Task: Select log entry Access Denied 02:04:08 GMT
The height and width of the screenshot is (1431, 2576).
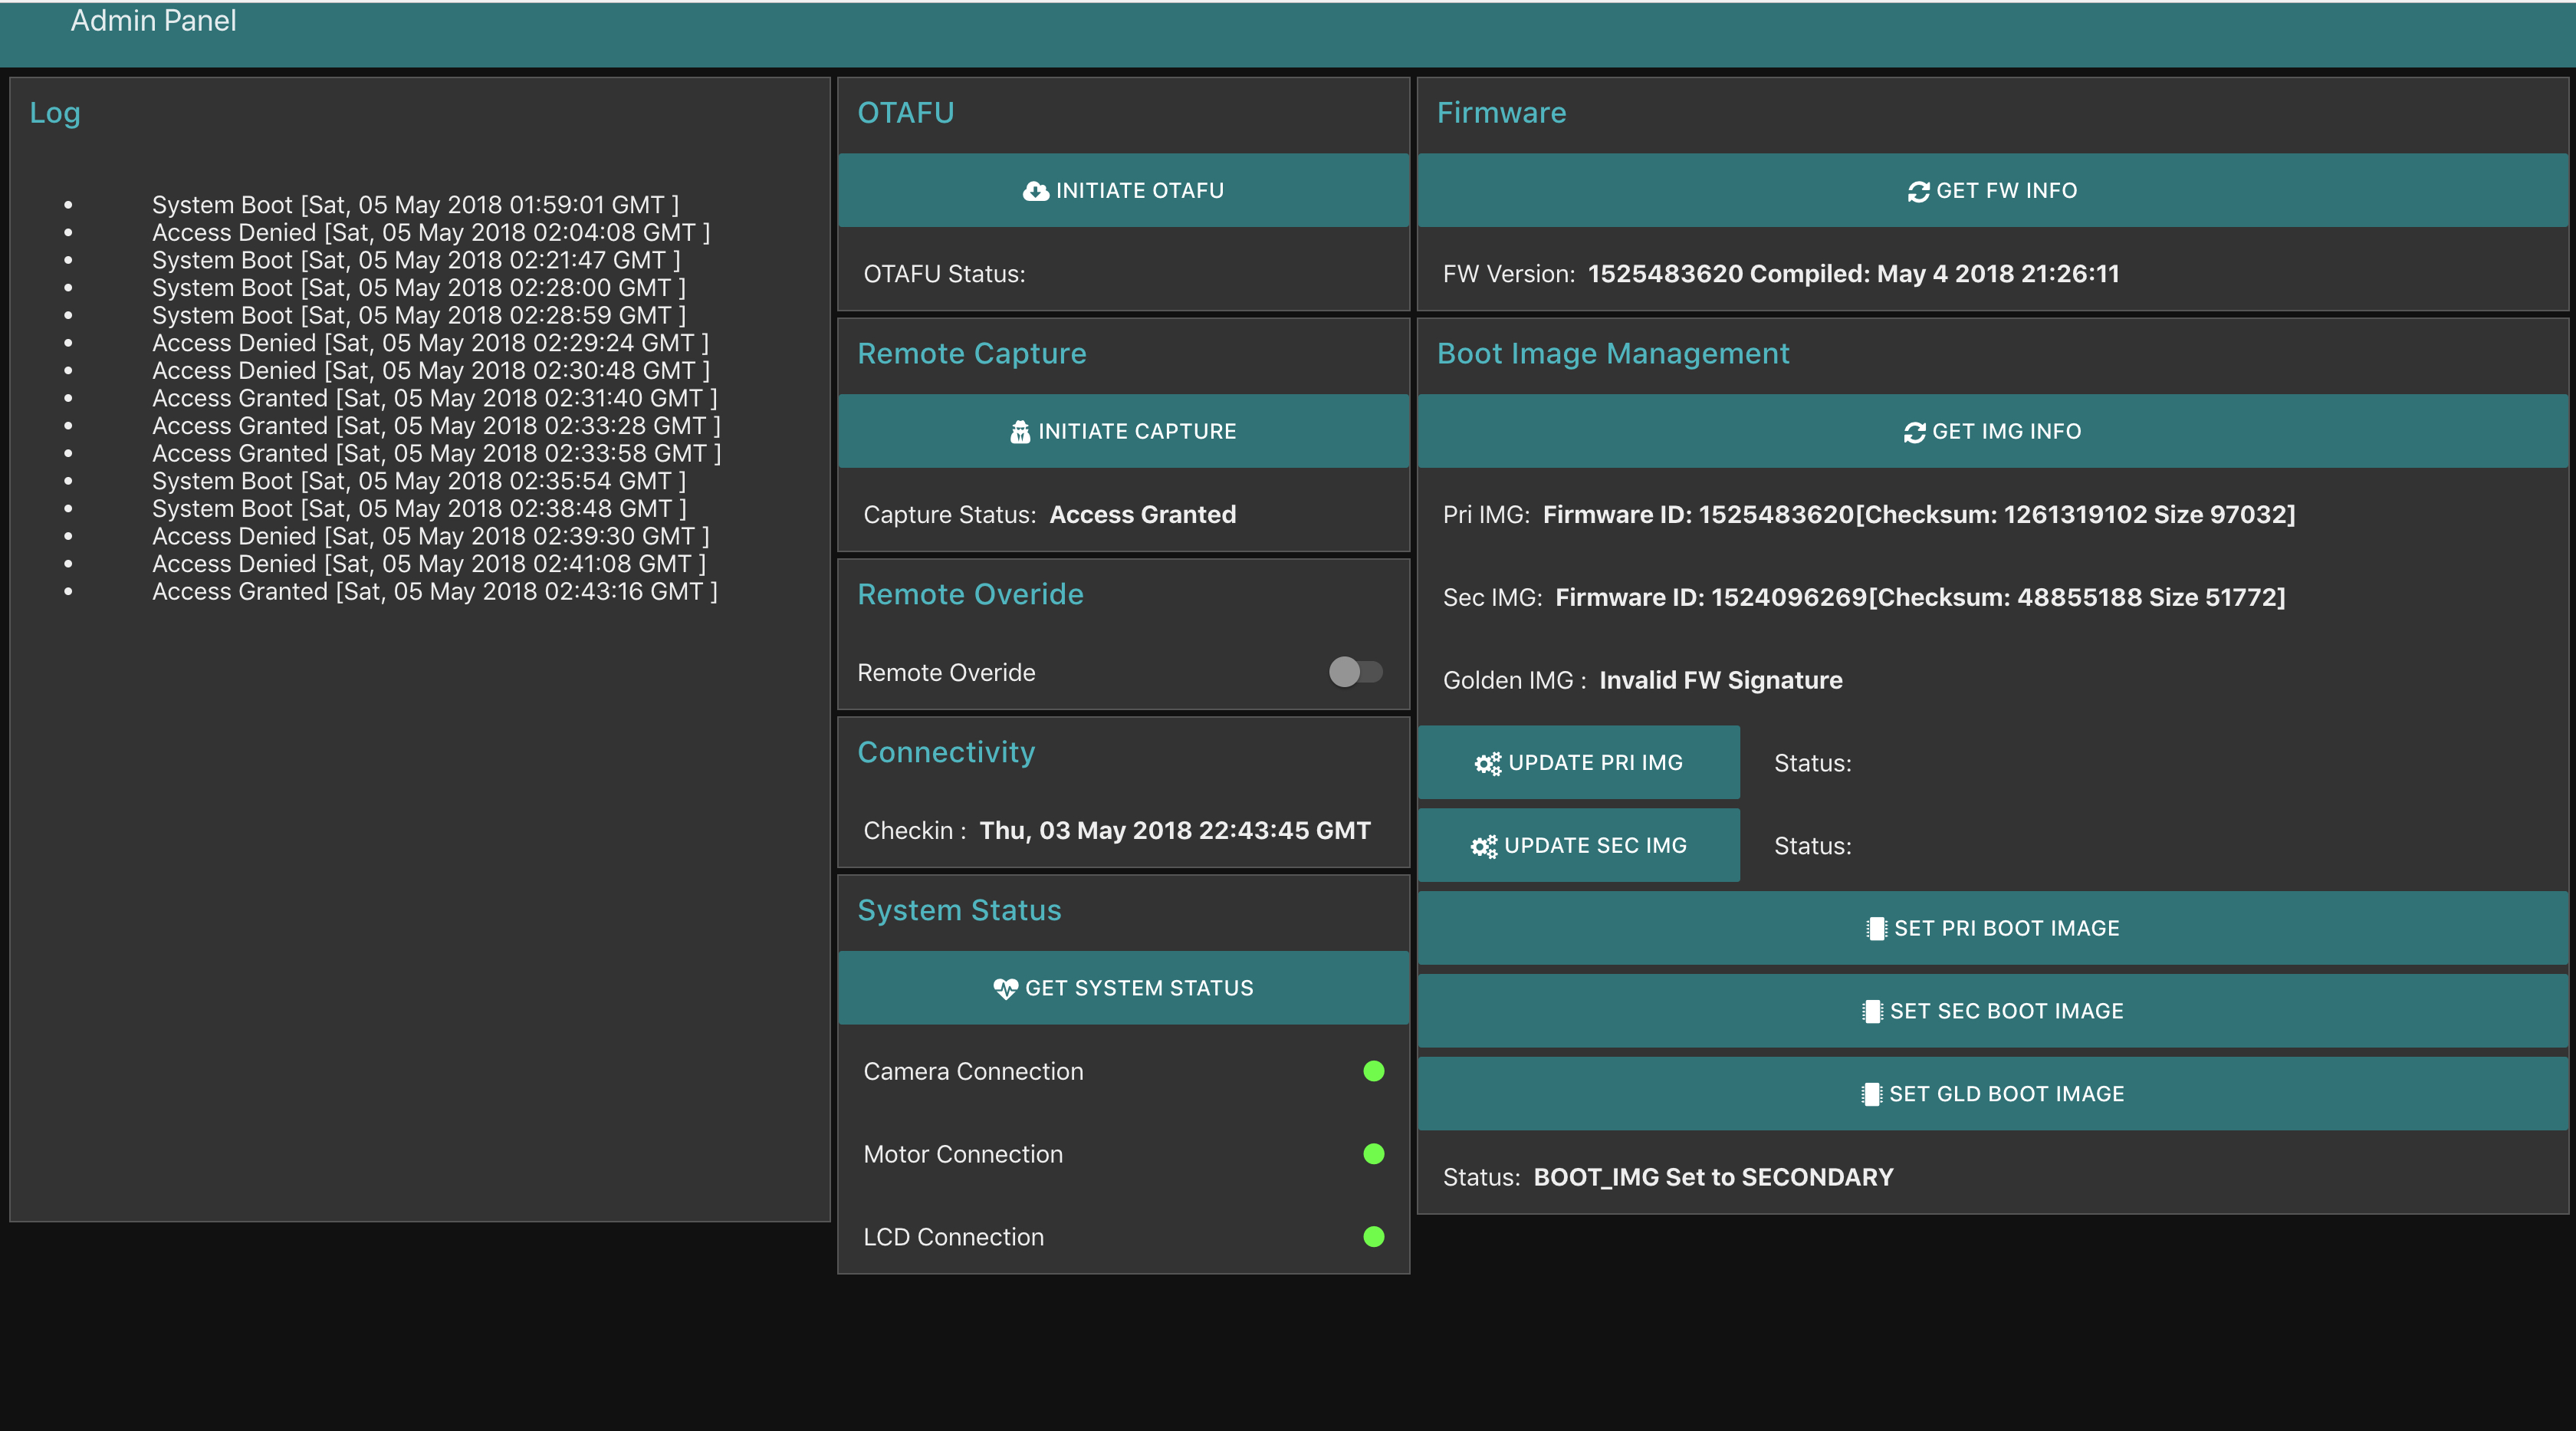Action: click(x=431, y=233)
